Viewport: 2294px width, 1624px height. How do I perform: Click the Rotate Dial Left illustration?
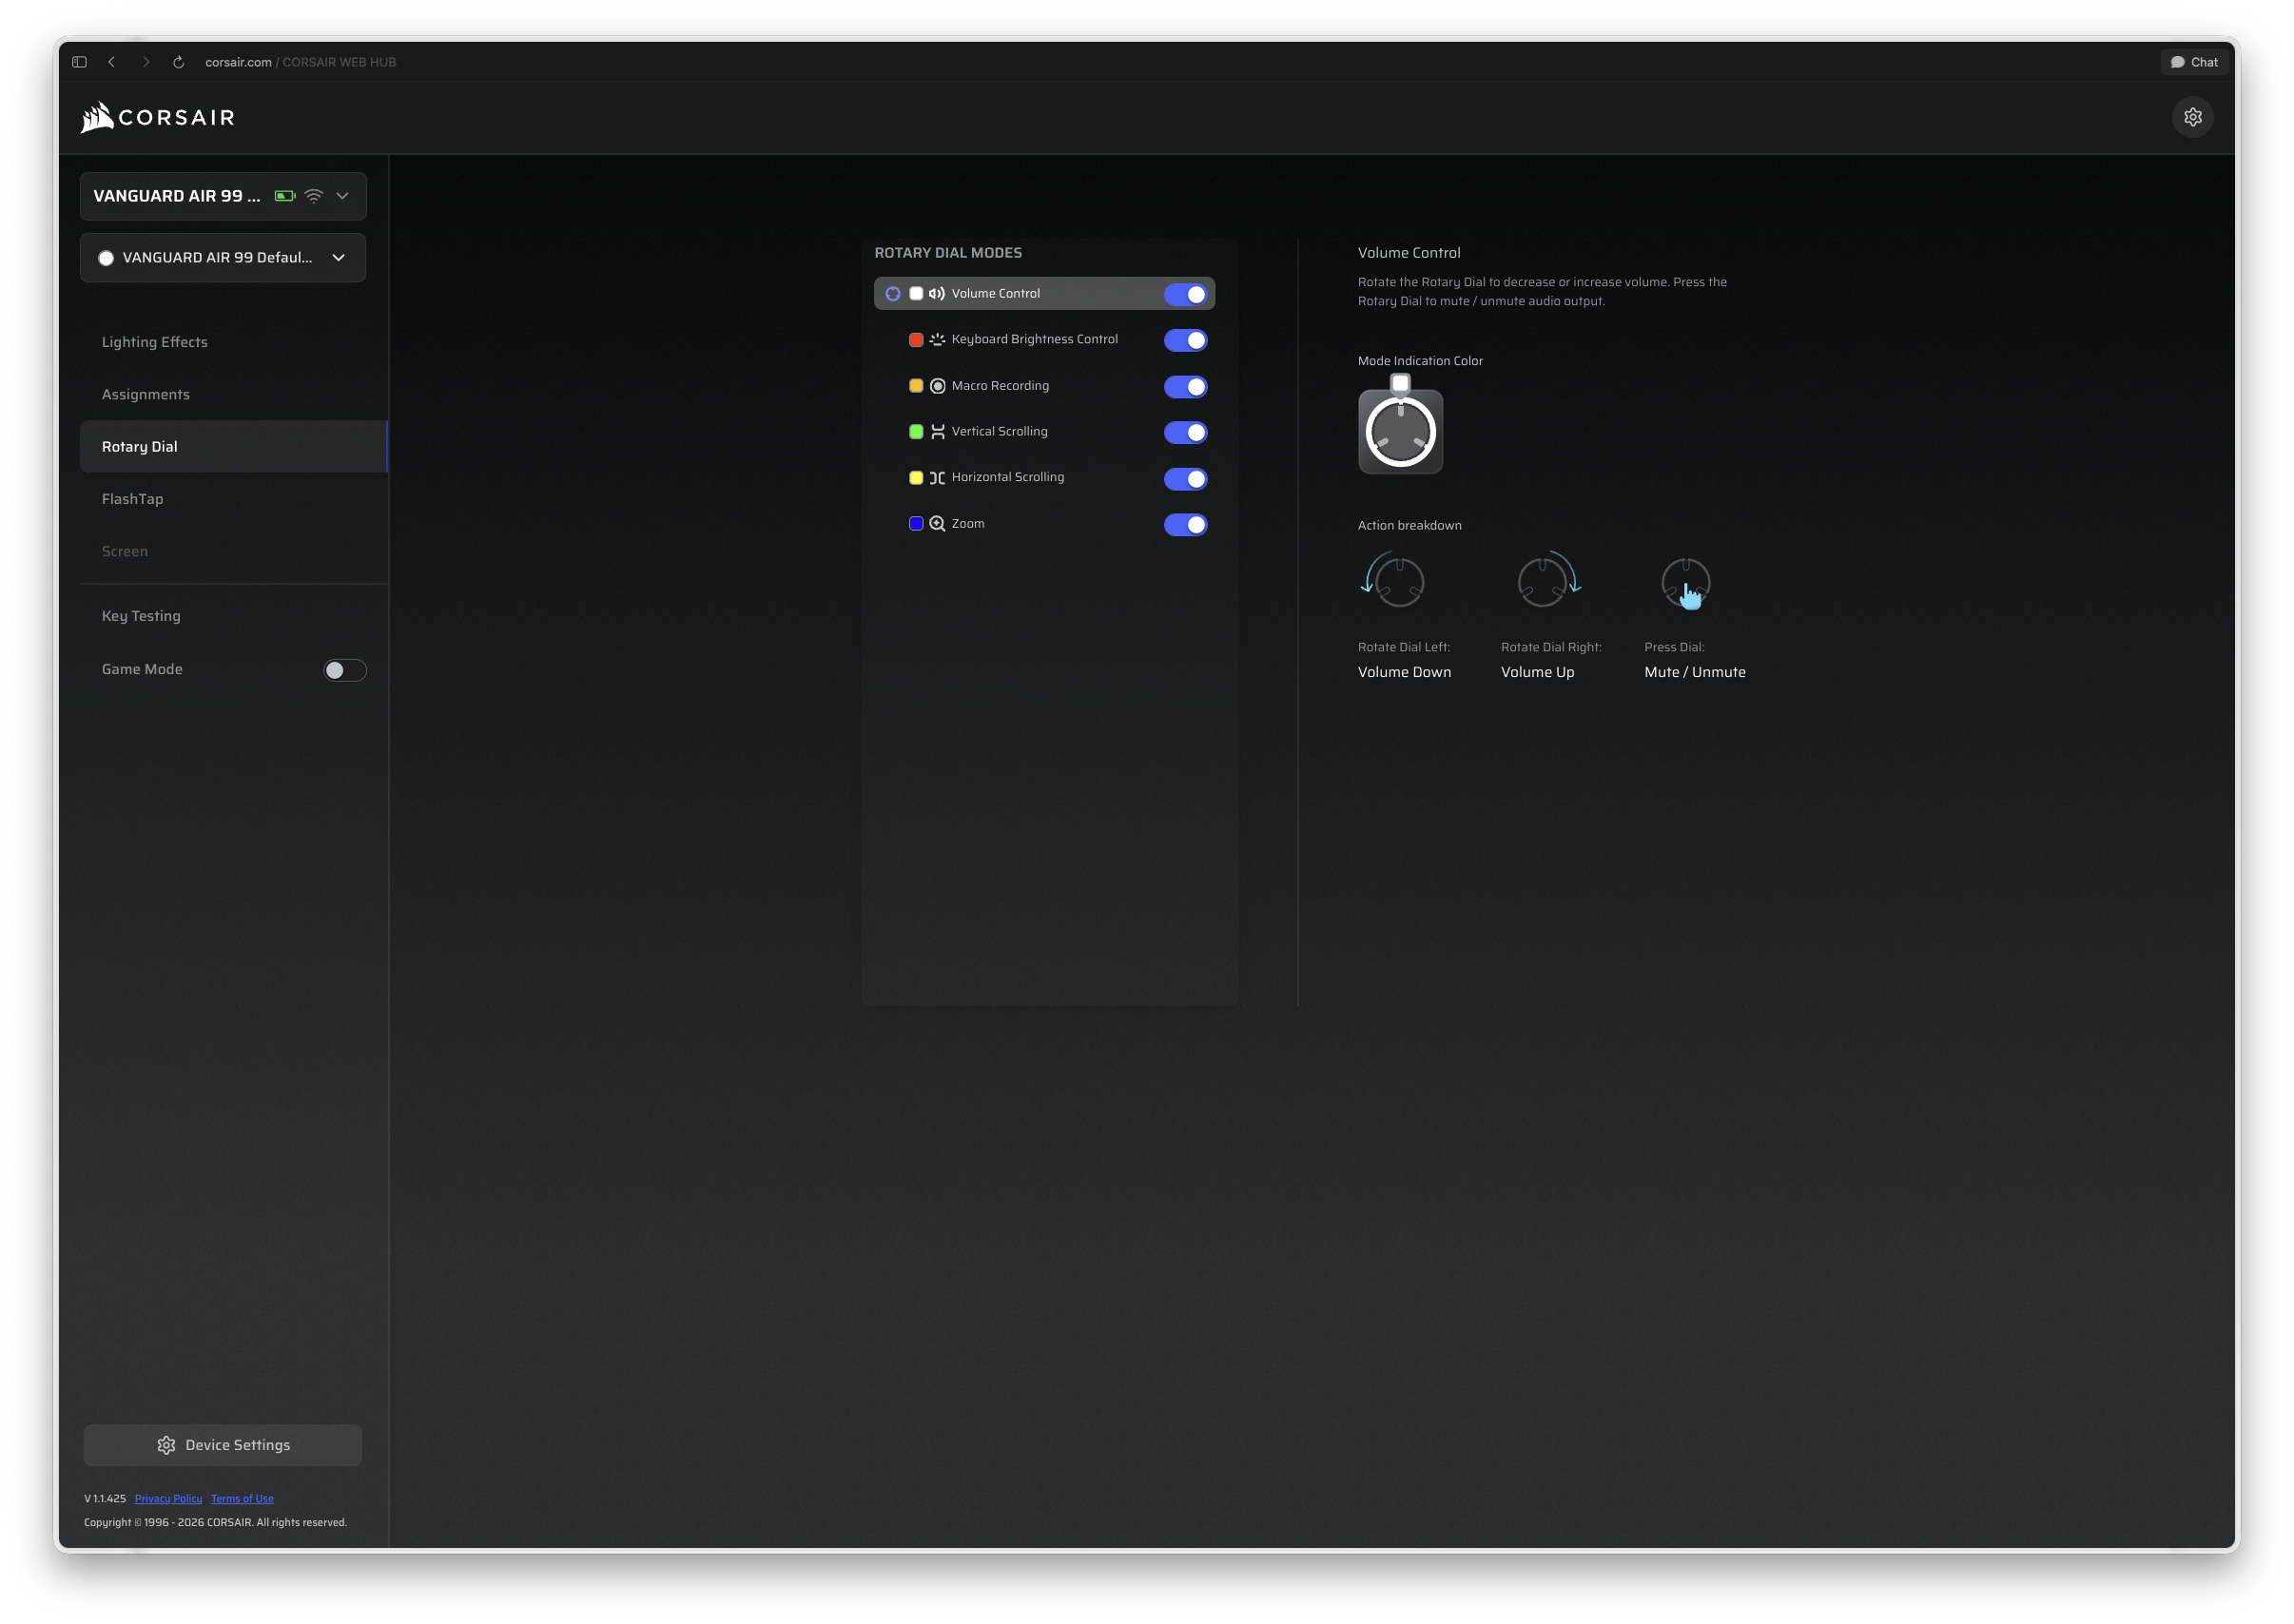[x=1393, y=580]
